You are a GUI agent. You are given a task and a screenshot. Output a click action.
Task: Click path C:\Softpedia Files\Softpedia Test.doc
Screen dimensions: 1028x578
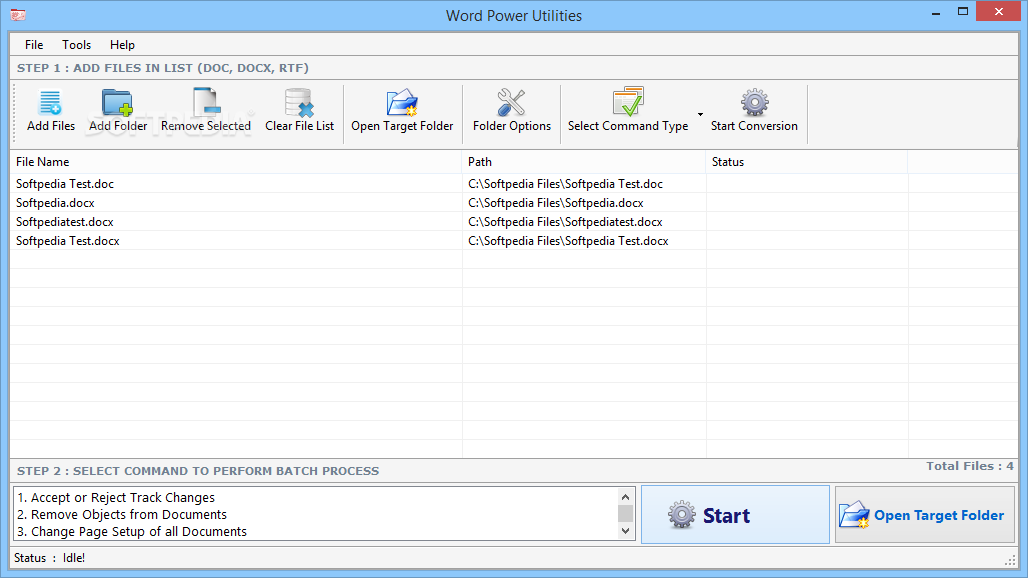tap(565, 184)
